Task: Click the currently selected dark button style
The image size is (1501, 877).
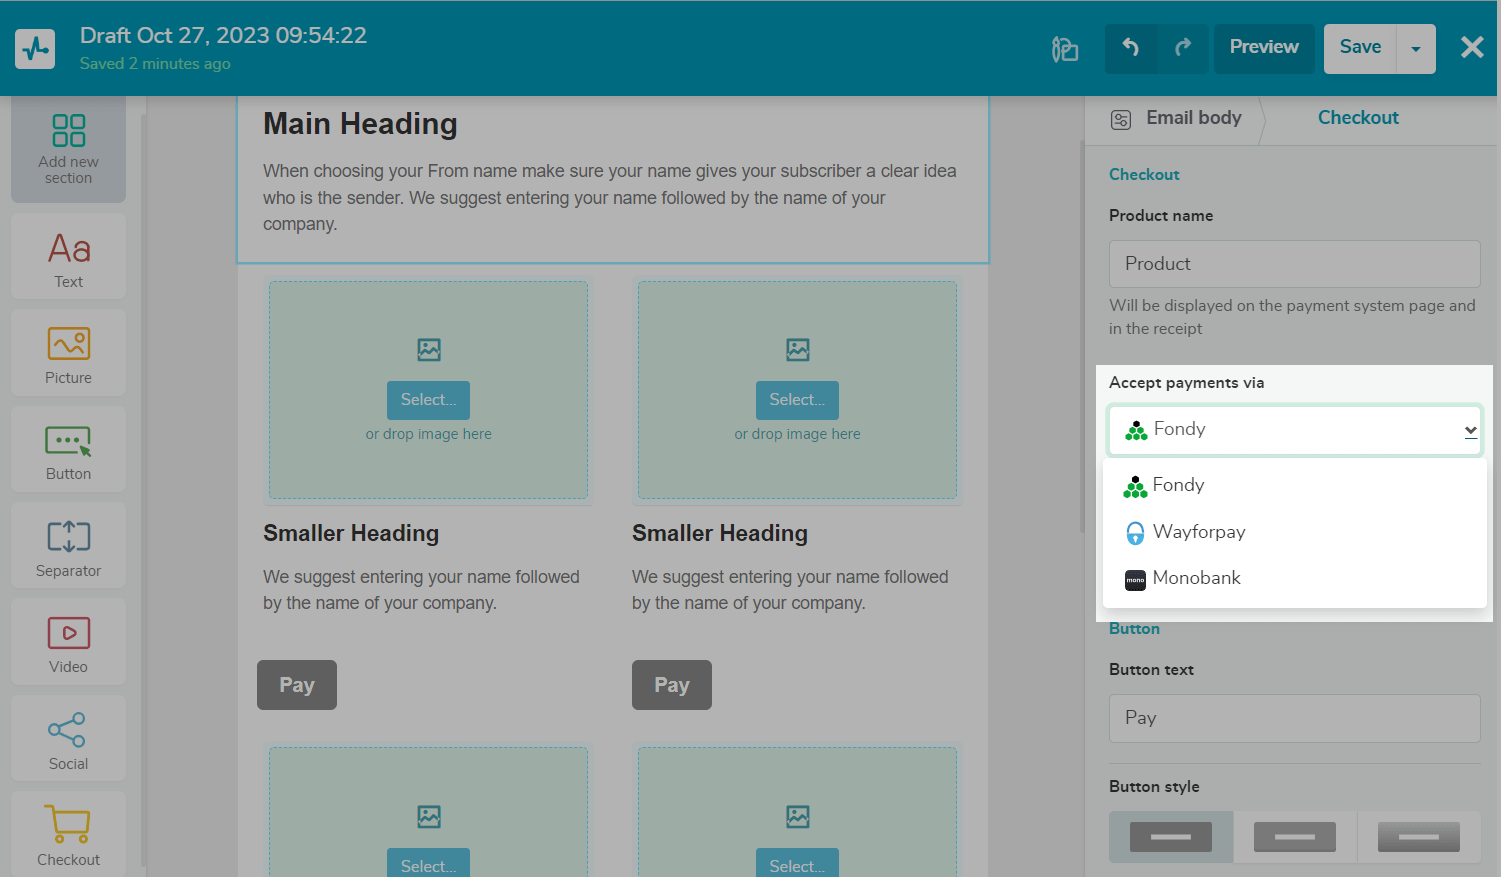Action: coord(1171,837)
